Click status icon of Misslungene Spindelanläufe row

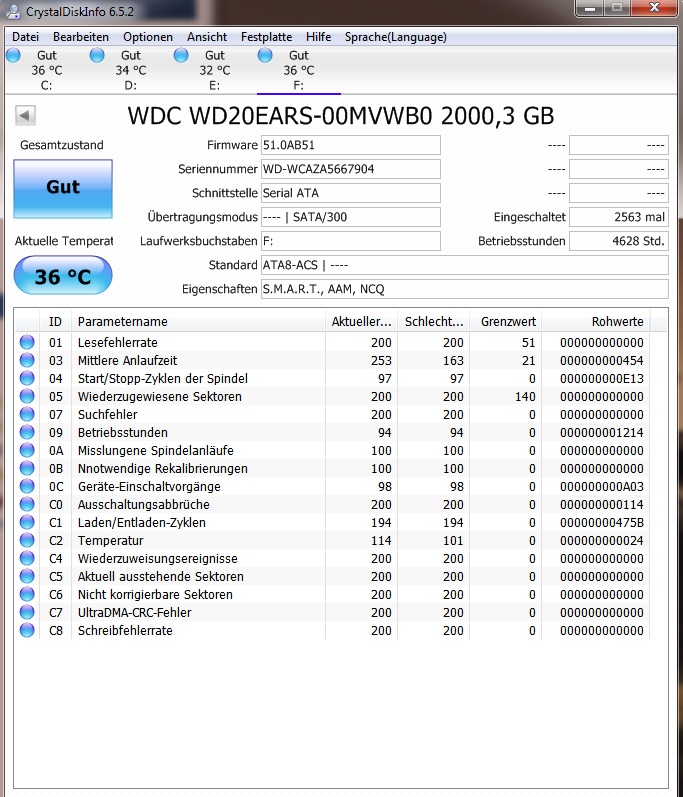click(27, 450)
